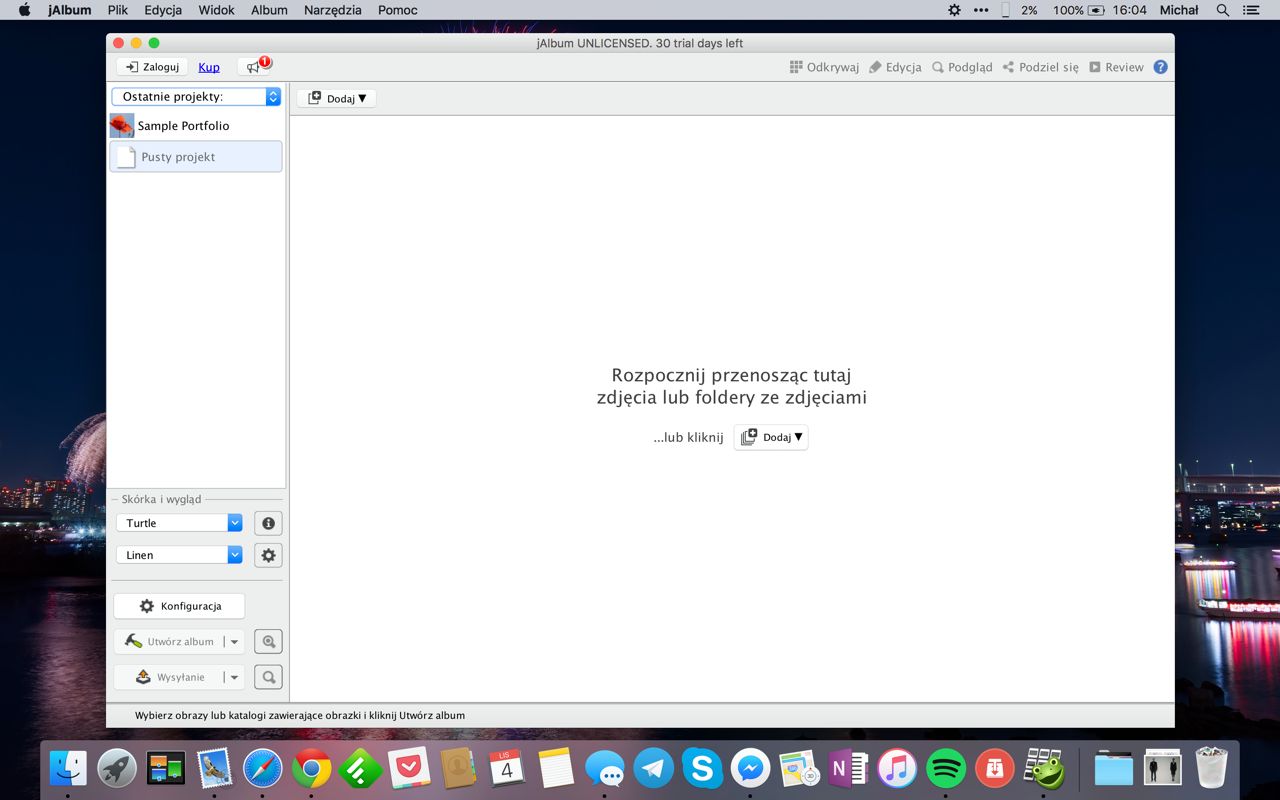Open the Kup purchase link
The height and width of the screenshot is (800, 1280).
click(x=209, y=67)
